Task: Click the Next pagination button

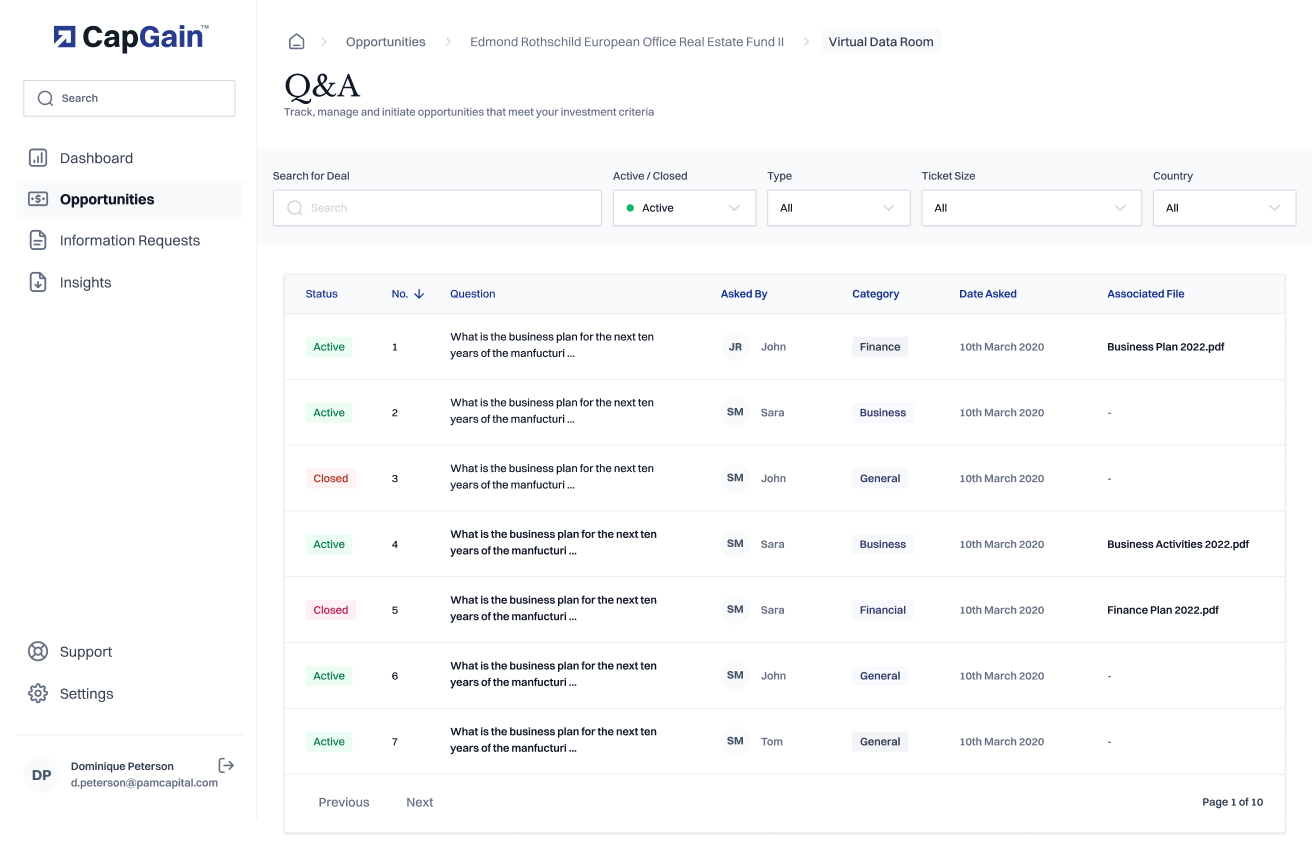Action: 419,802
